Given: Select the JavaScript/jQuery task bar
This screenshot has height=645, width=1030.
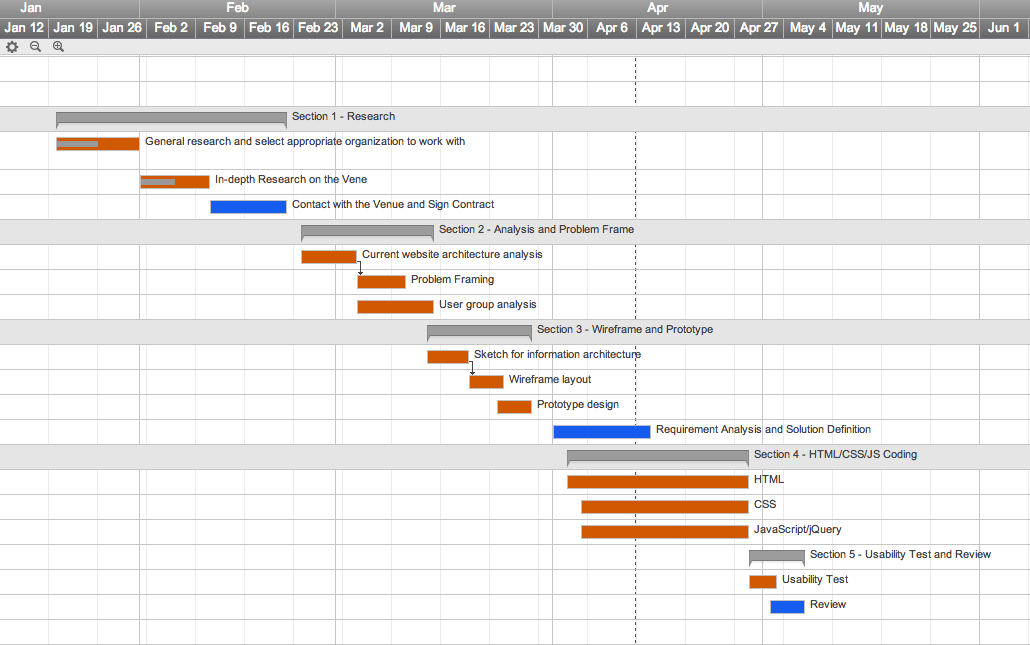Looking at the screenshot, I should [x=664, y=532].
